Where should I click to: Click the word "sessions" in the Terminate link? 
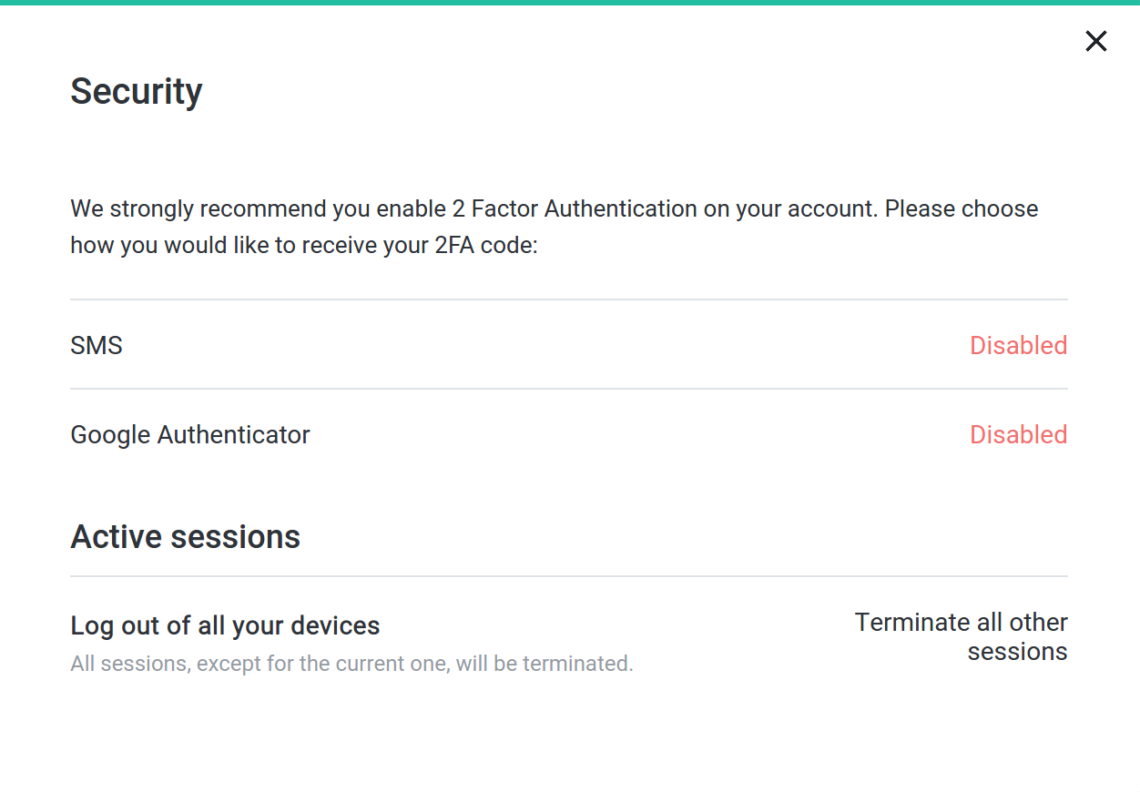1017,652
